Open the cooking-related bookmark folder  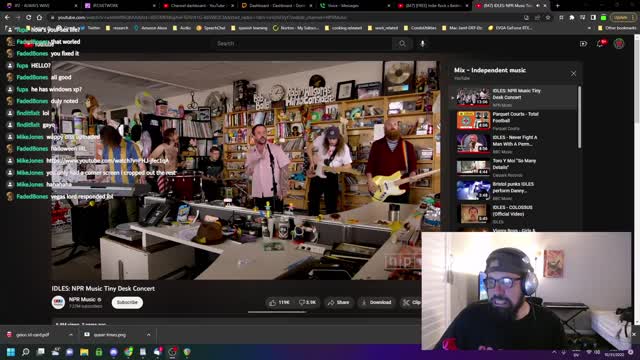343,28
